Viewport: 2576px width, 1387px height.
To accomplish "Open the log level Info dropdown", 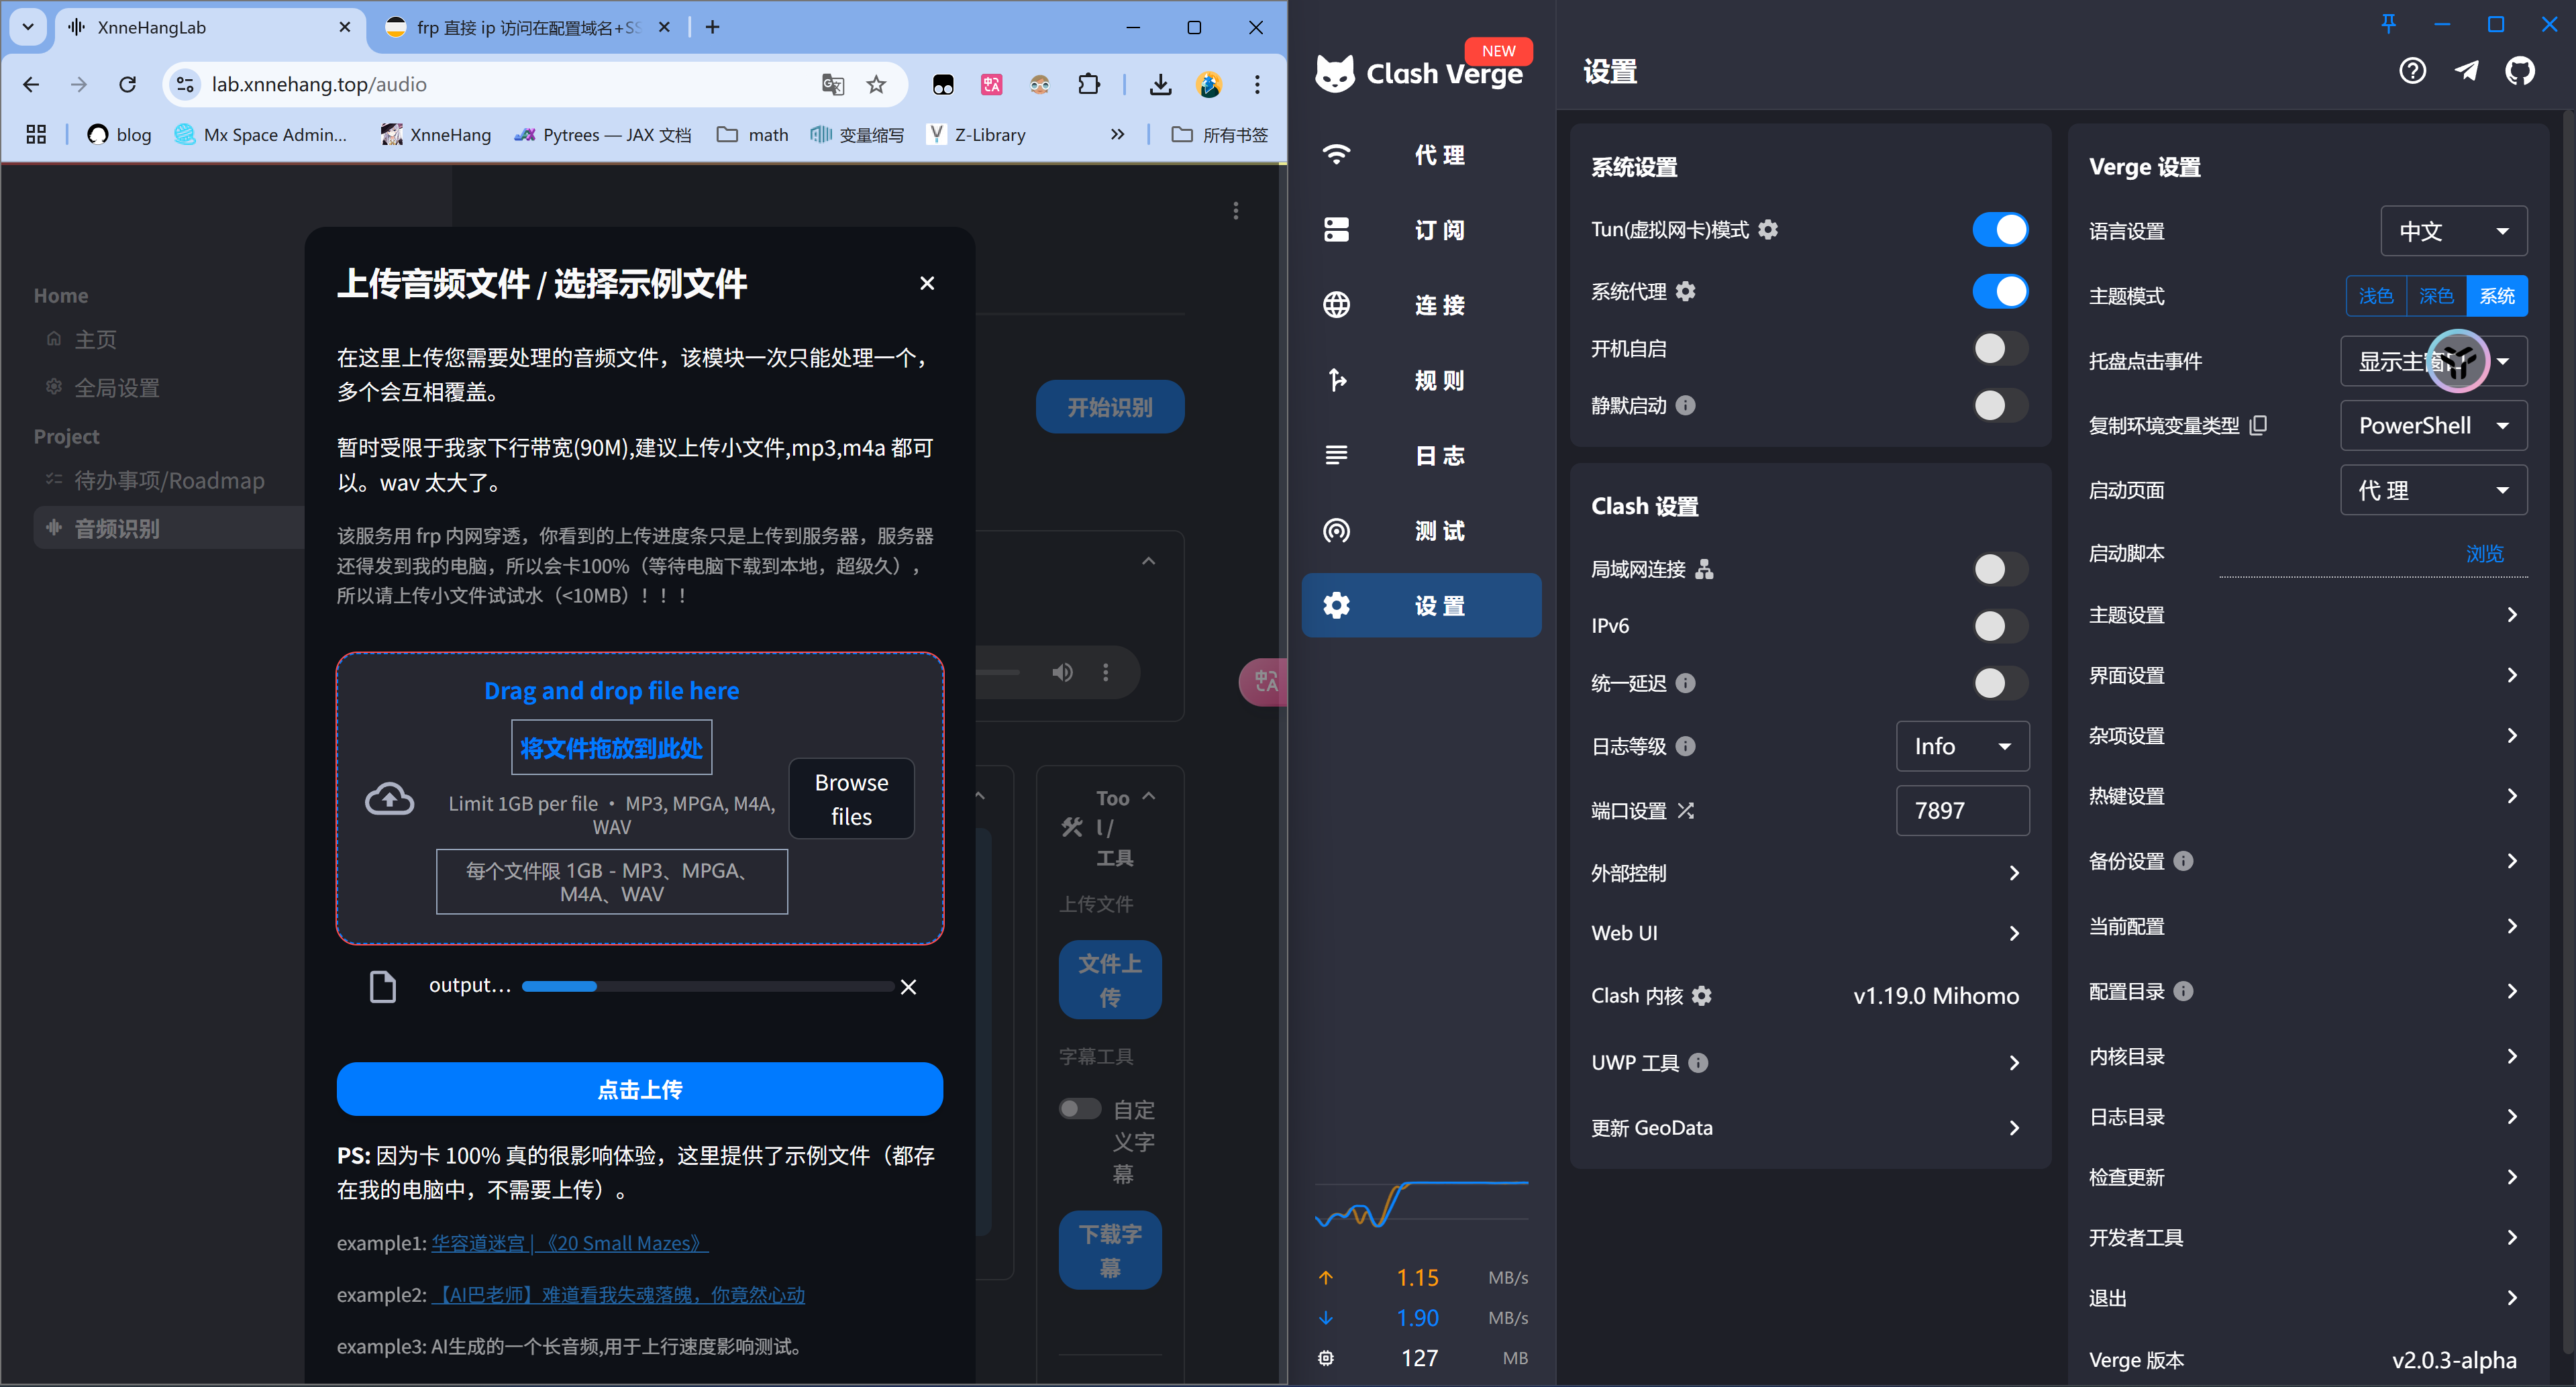I will [x=1962, y=746].
